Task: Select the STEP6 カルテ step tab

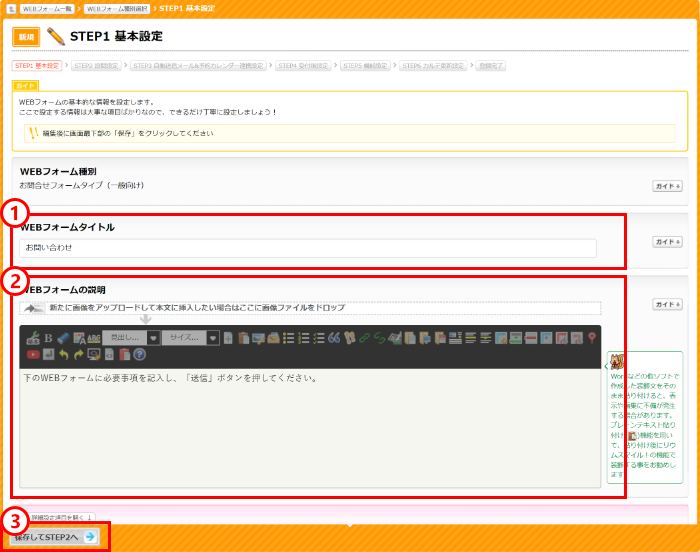Action: (433, 66)
